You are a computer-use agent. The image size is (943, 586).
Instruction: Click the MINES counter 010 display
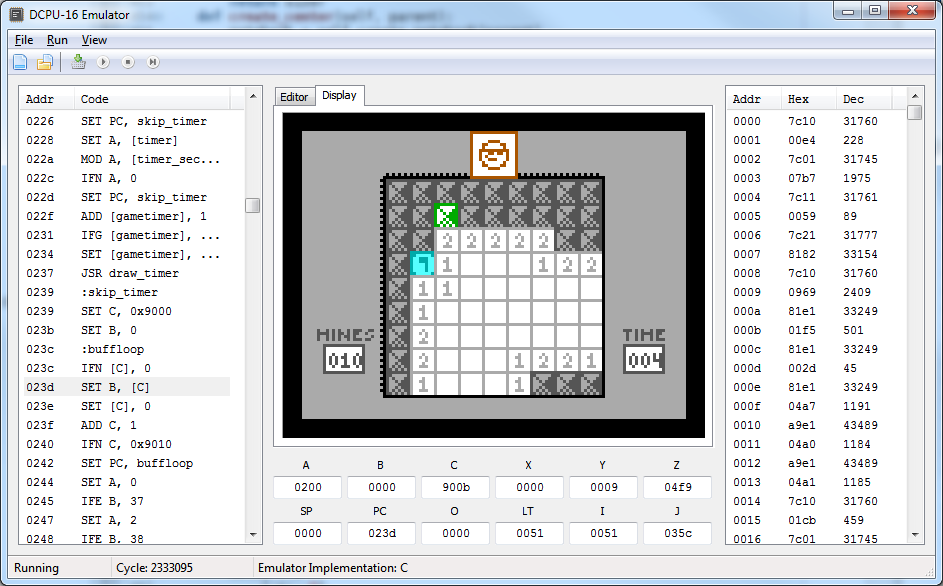point(344,360)
